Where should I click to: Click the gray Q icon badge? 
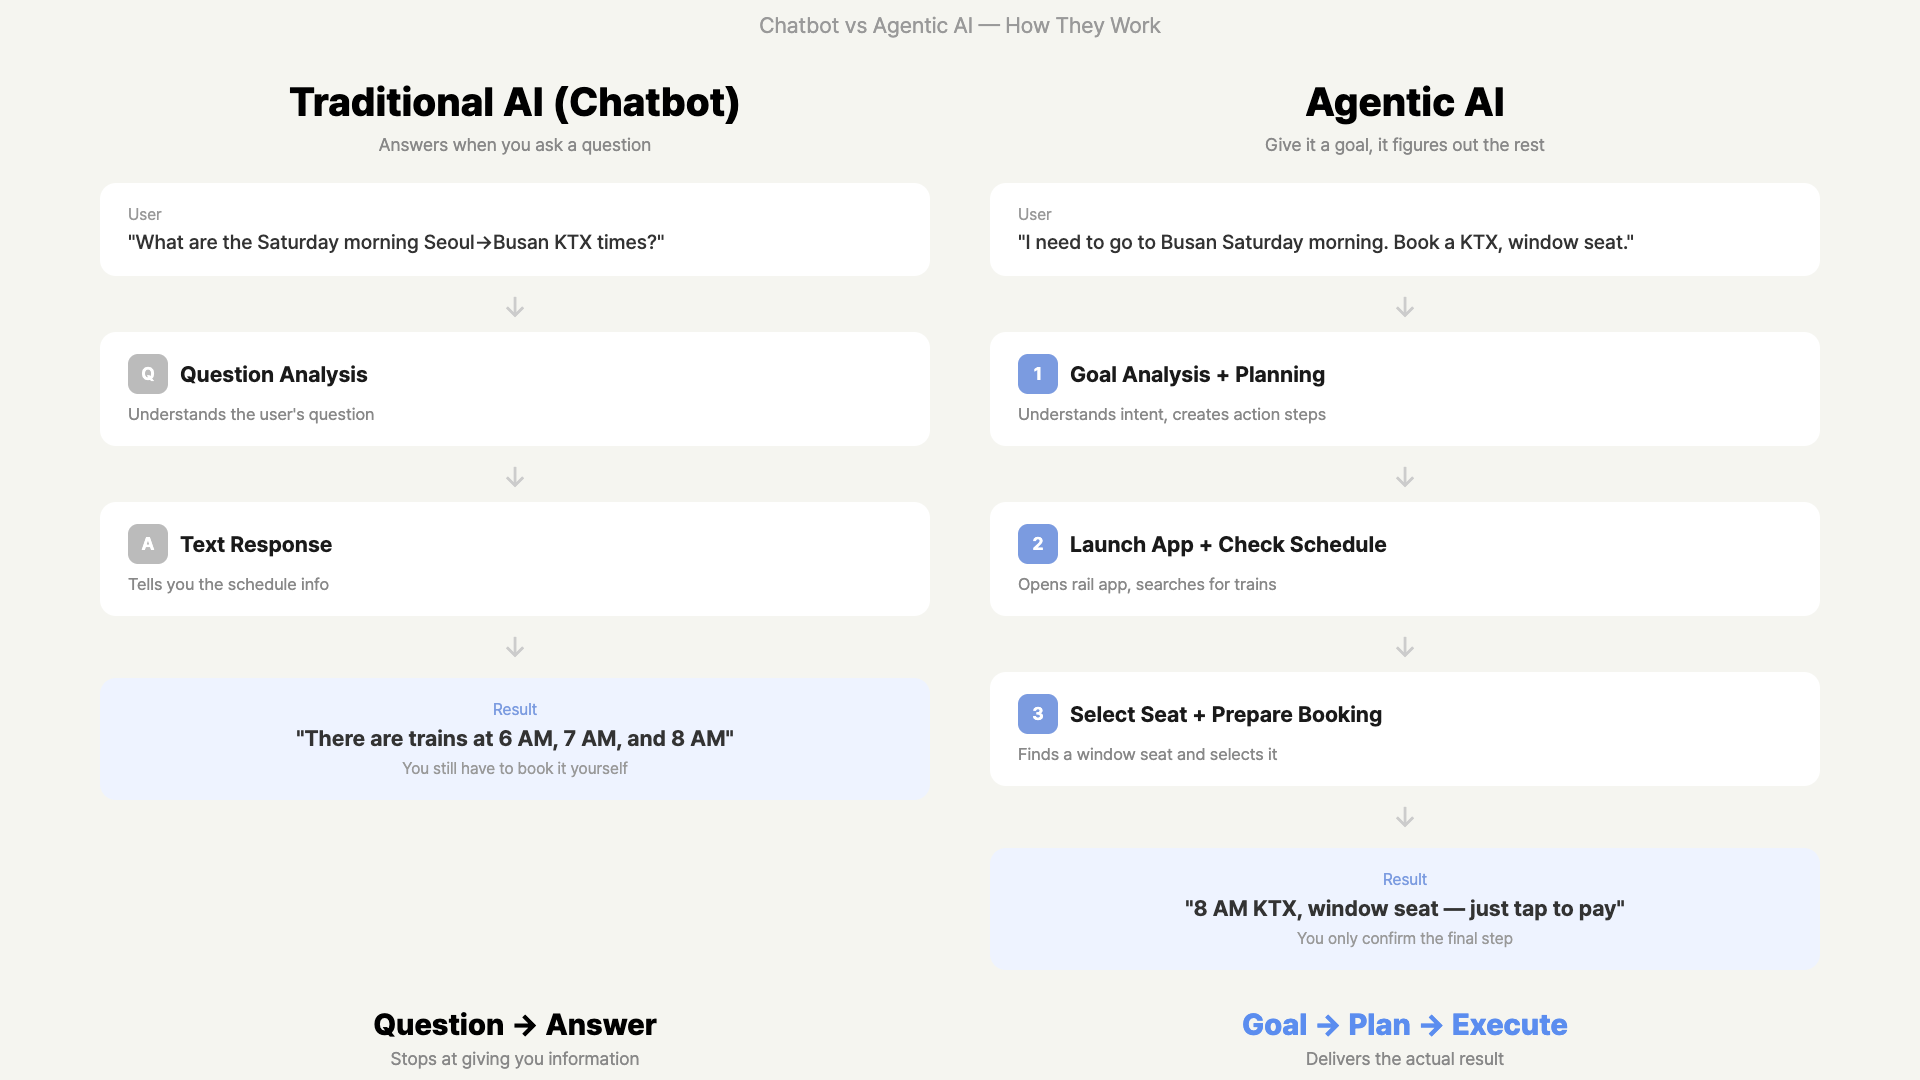148,374
